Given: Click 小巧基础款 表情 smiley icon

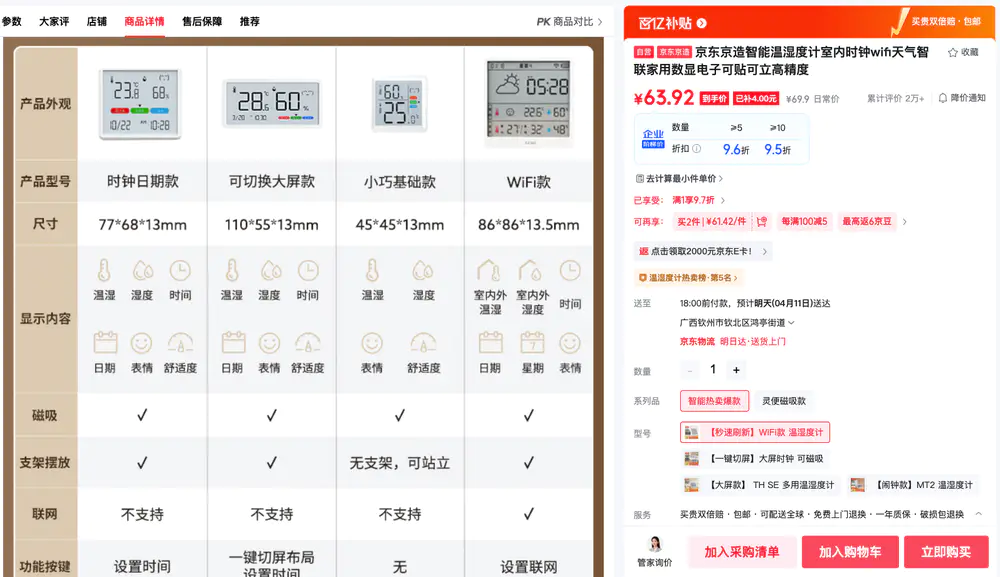Looking at the screenshot, I should point(372,343).
